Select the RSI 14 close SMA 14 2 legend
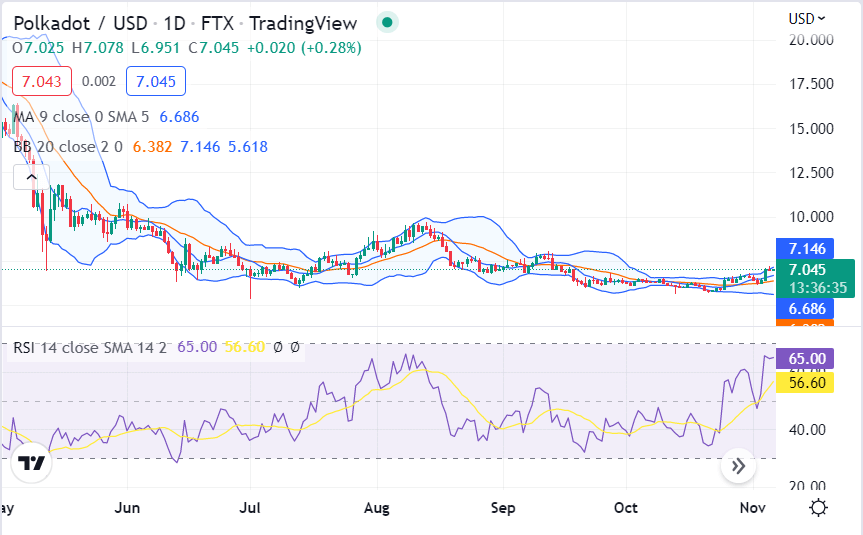Image resolution: width=863 pixels, height=535 pixels. click(x=90, y=347)
